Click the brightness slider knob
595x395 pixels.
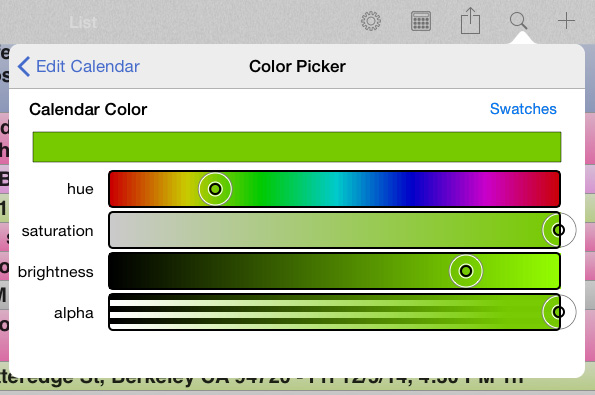(466, 271)
